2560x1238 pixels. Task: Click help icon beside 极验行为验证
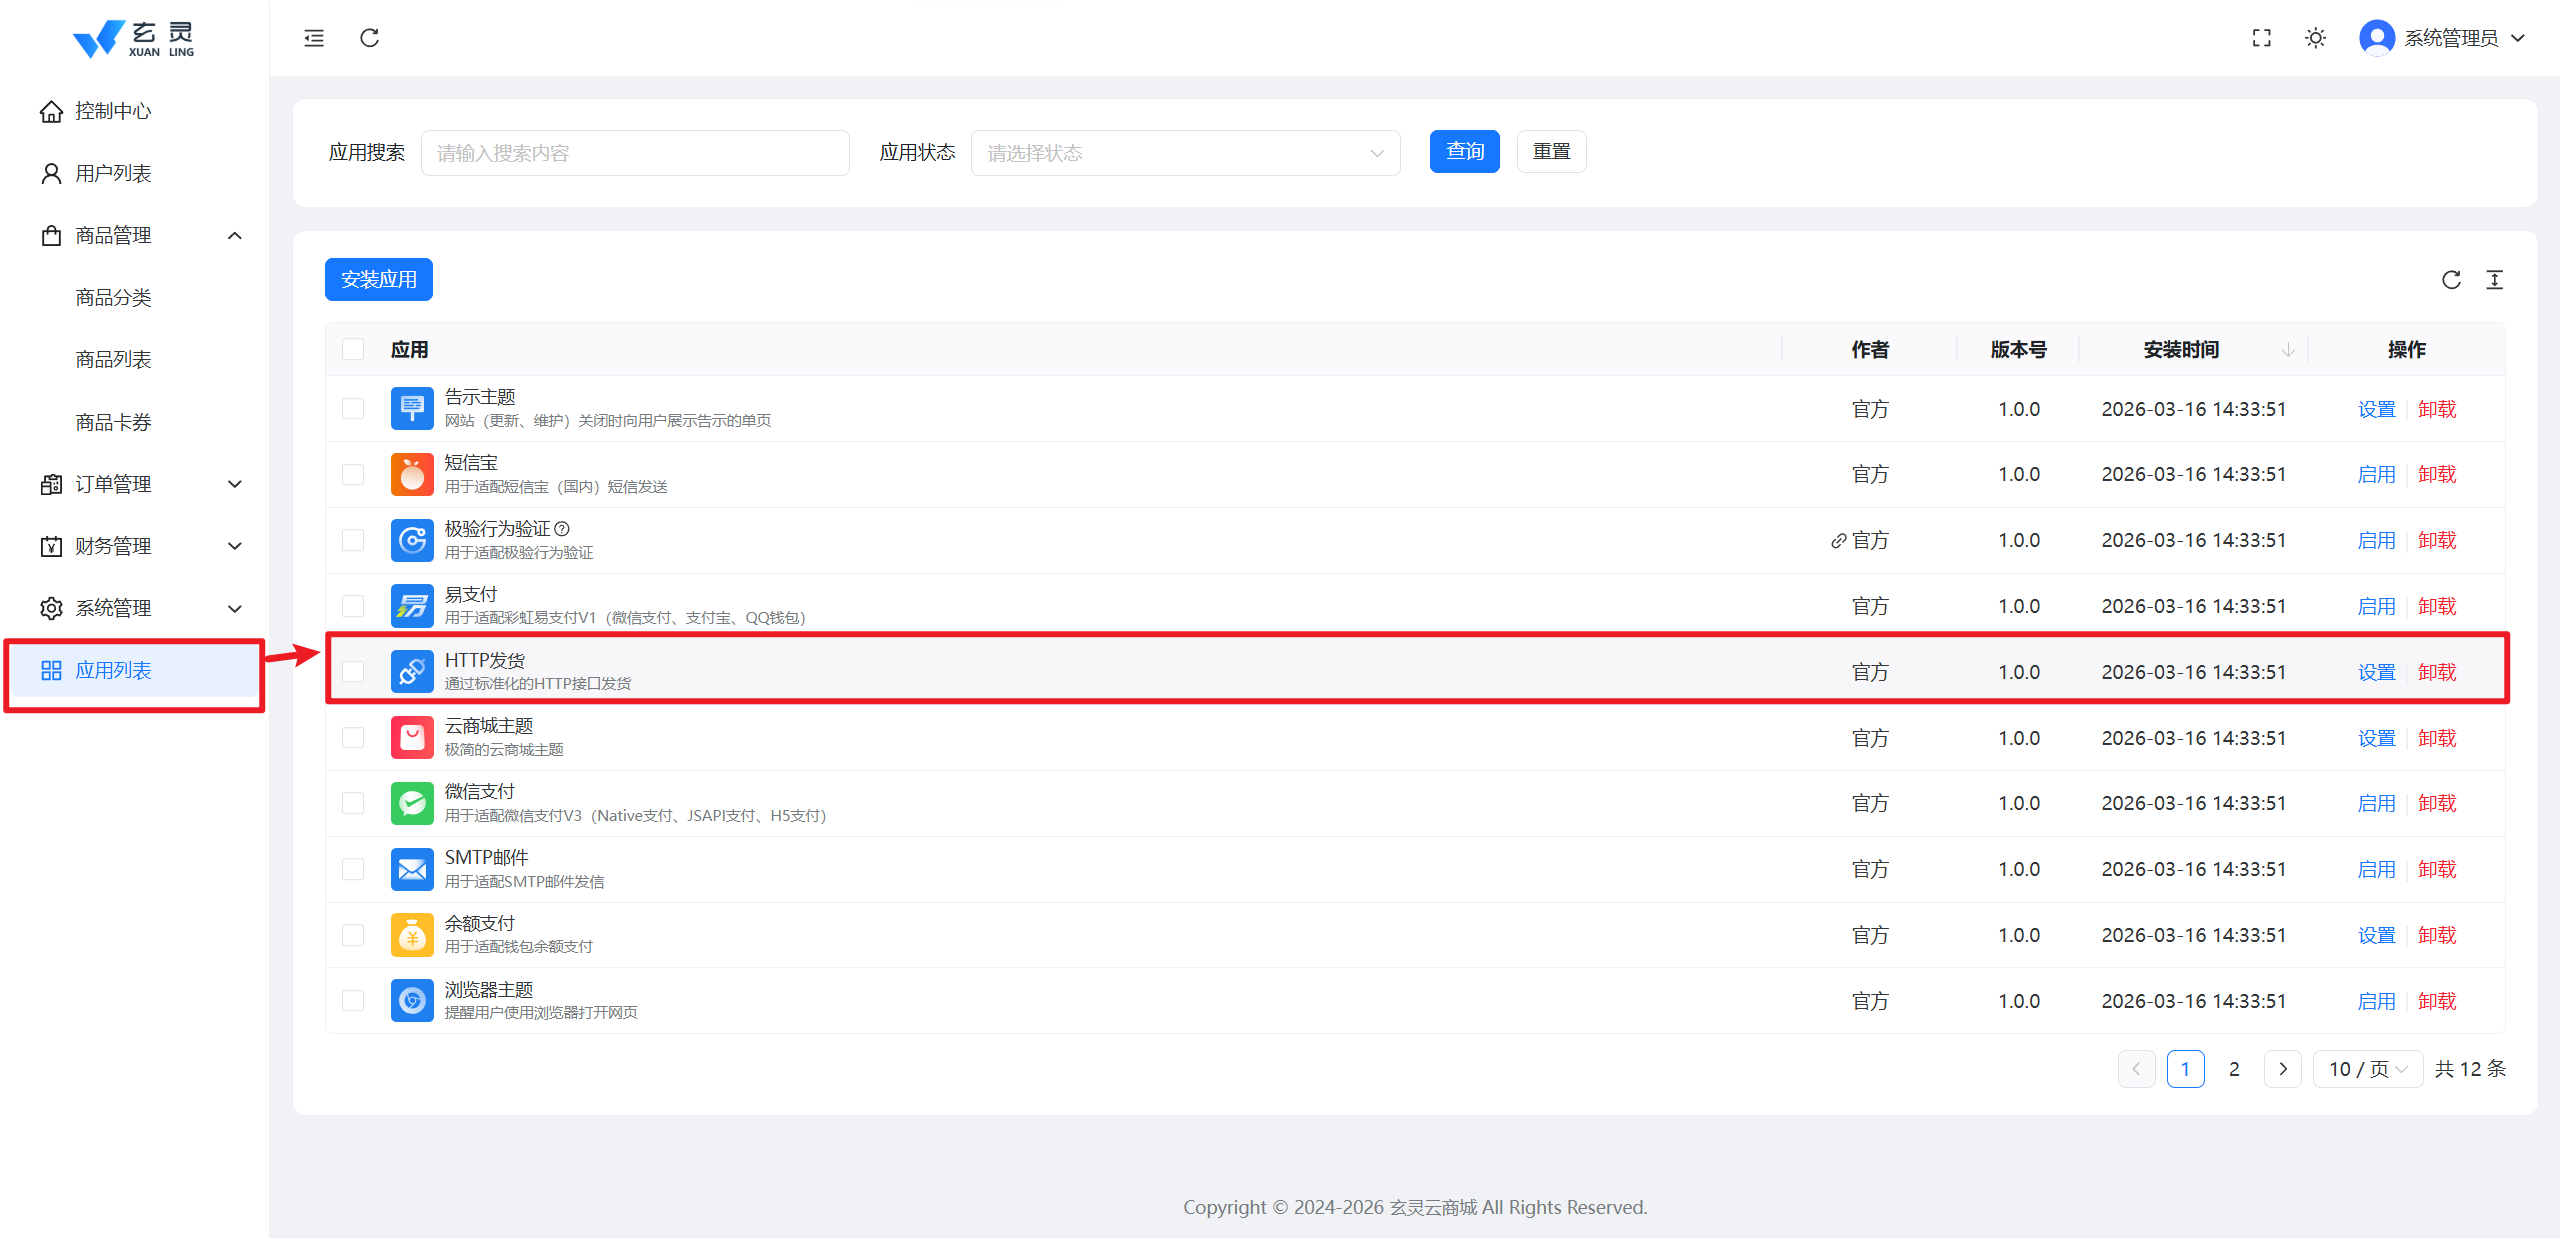coord(562,528)
